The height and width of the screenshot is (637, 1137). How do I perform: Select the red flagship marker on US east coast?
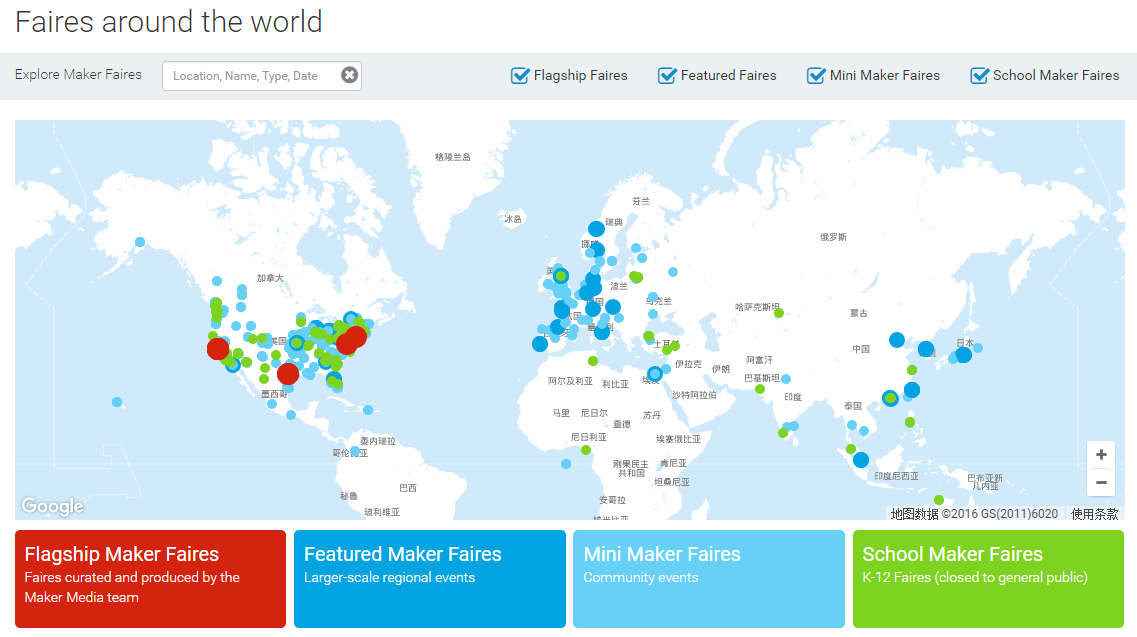tap(355, 337)
